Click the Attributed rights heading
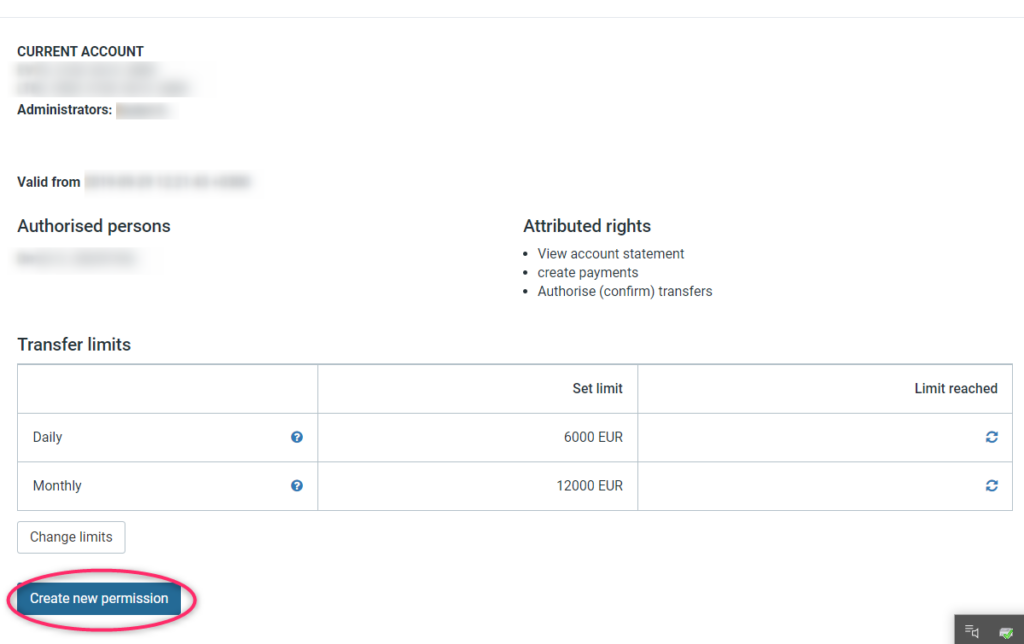The height and width of the screenshot is (644, 1024). (587, 226)
